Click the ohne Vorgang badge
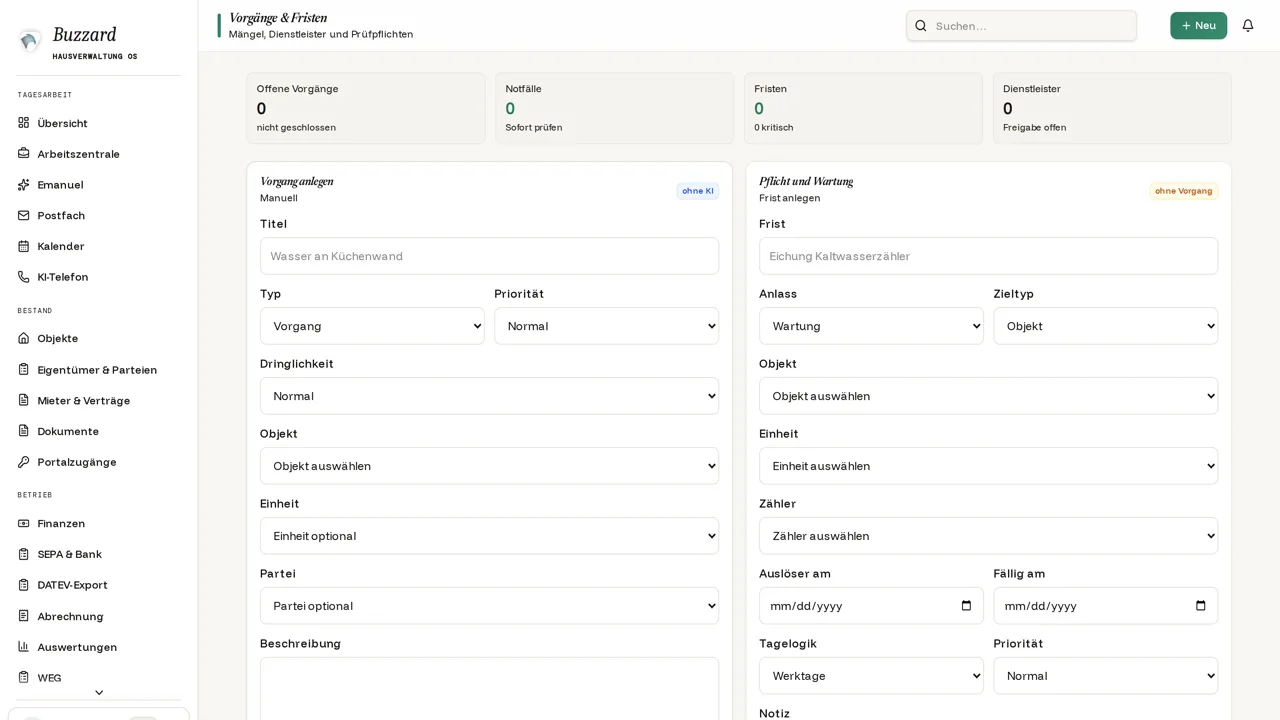Image resolution: width=1280 pixels, height=720 pixels. (1183, 191)
